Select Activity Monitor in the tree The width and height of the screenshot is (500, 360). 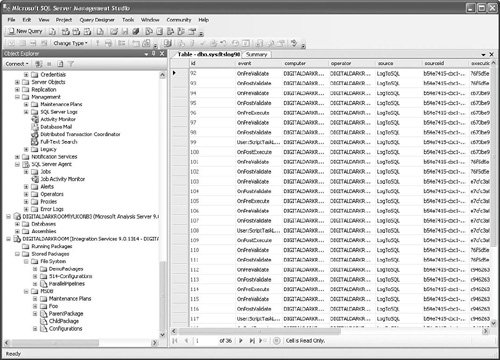click(58, 119)
